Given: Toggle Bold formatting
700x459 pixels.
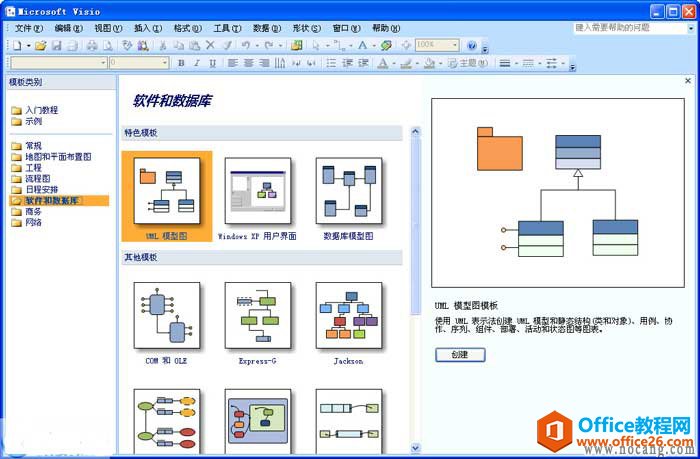Looking at the screenshot, I should [x=181, y=63].
